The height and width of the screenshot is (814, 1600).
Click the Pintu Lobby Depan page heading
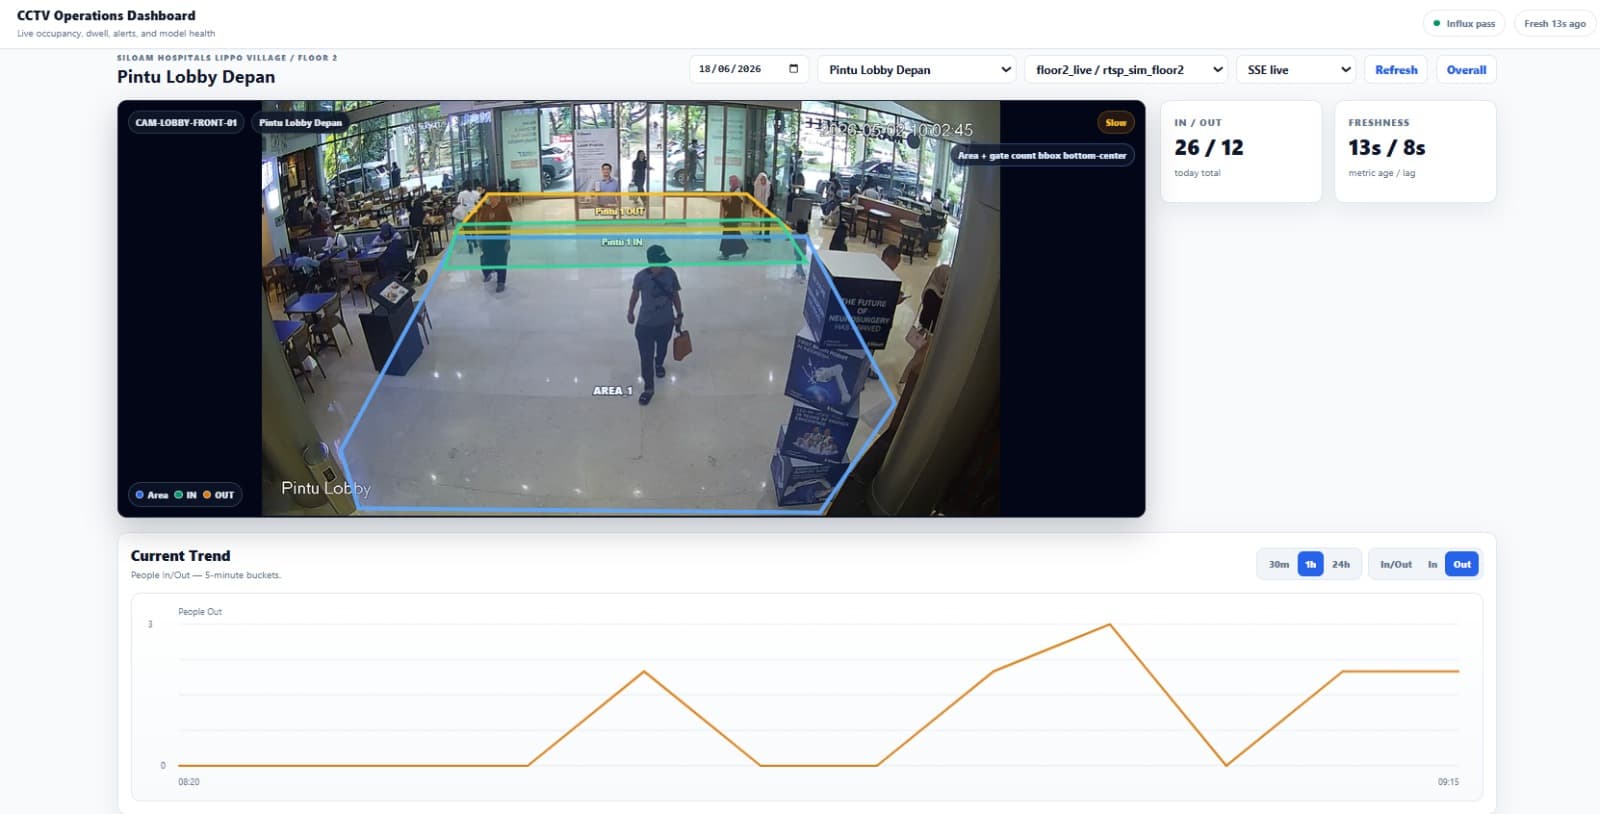click(x=196, y=77)
